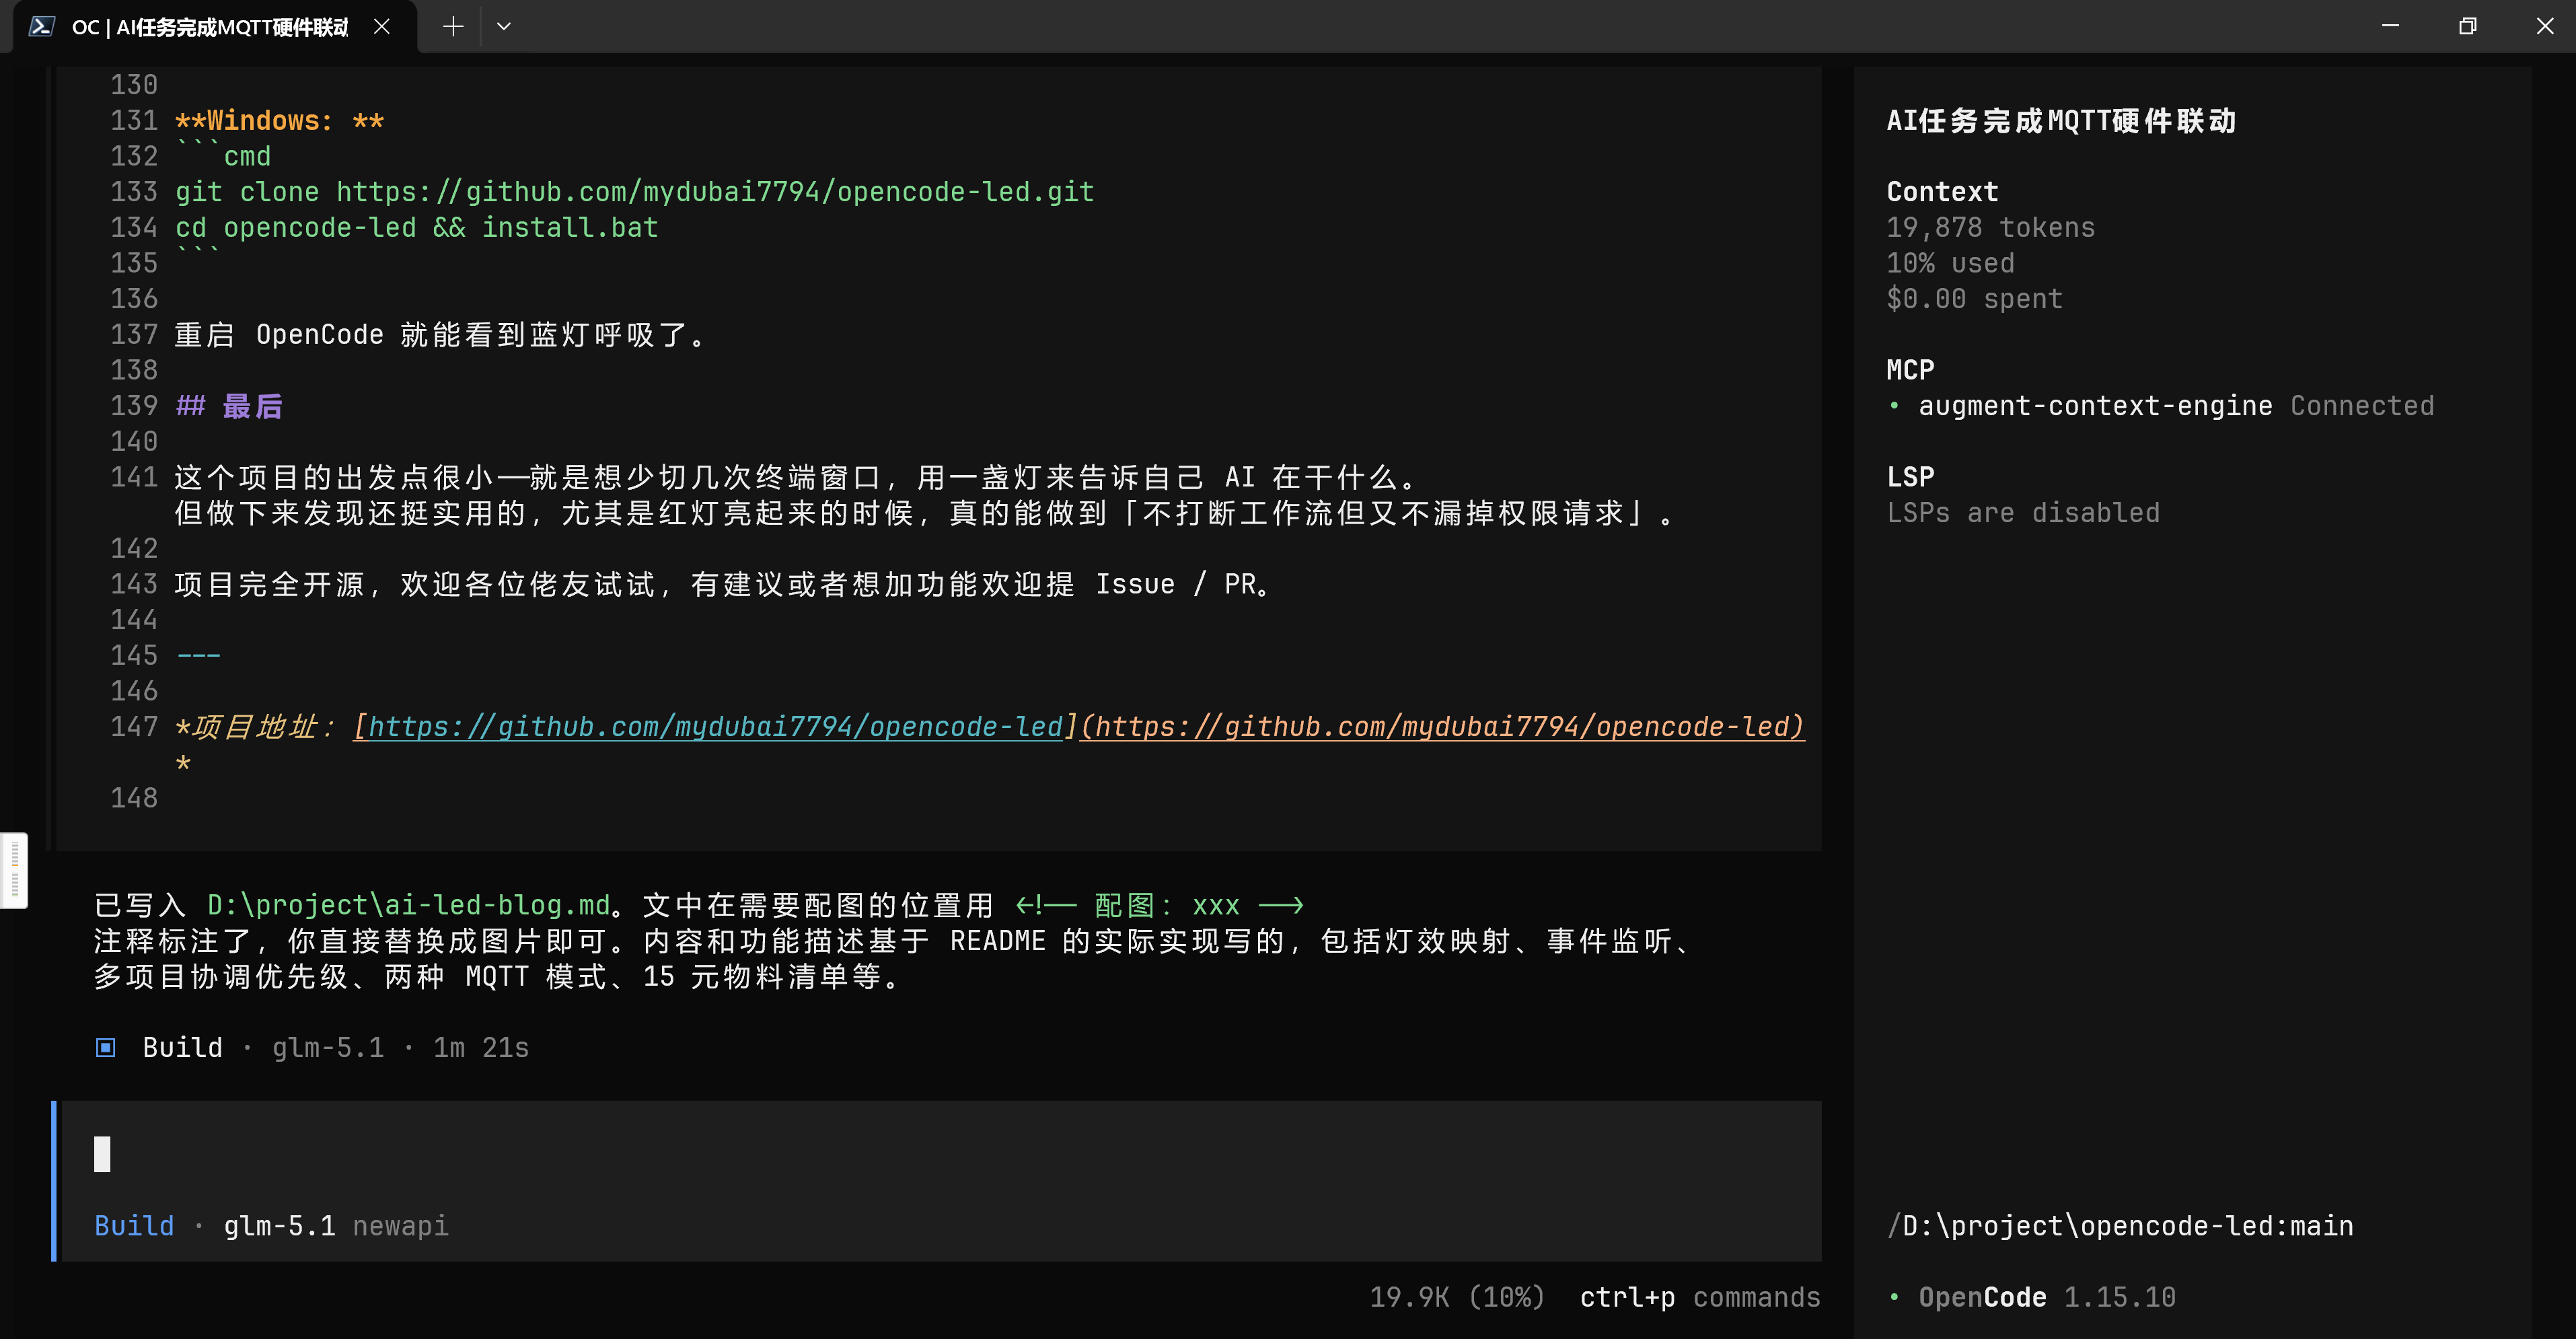Click the 19.9K (10%) context indicator
The height and width of the screenshot is (1339, 2576).
pyautogui.click(x=1457, y=1297)
